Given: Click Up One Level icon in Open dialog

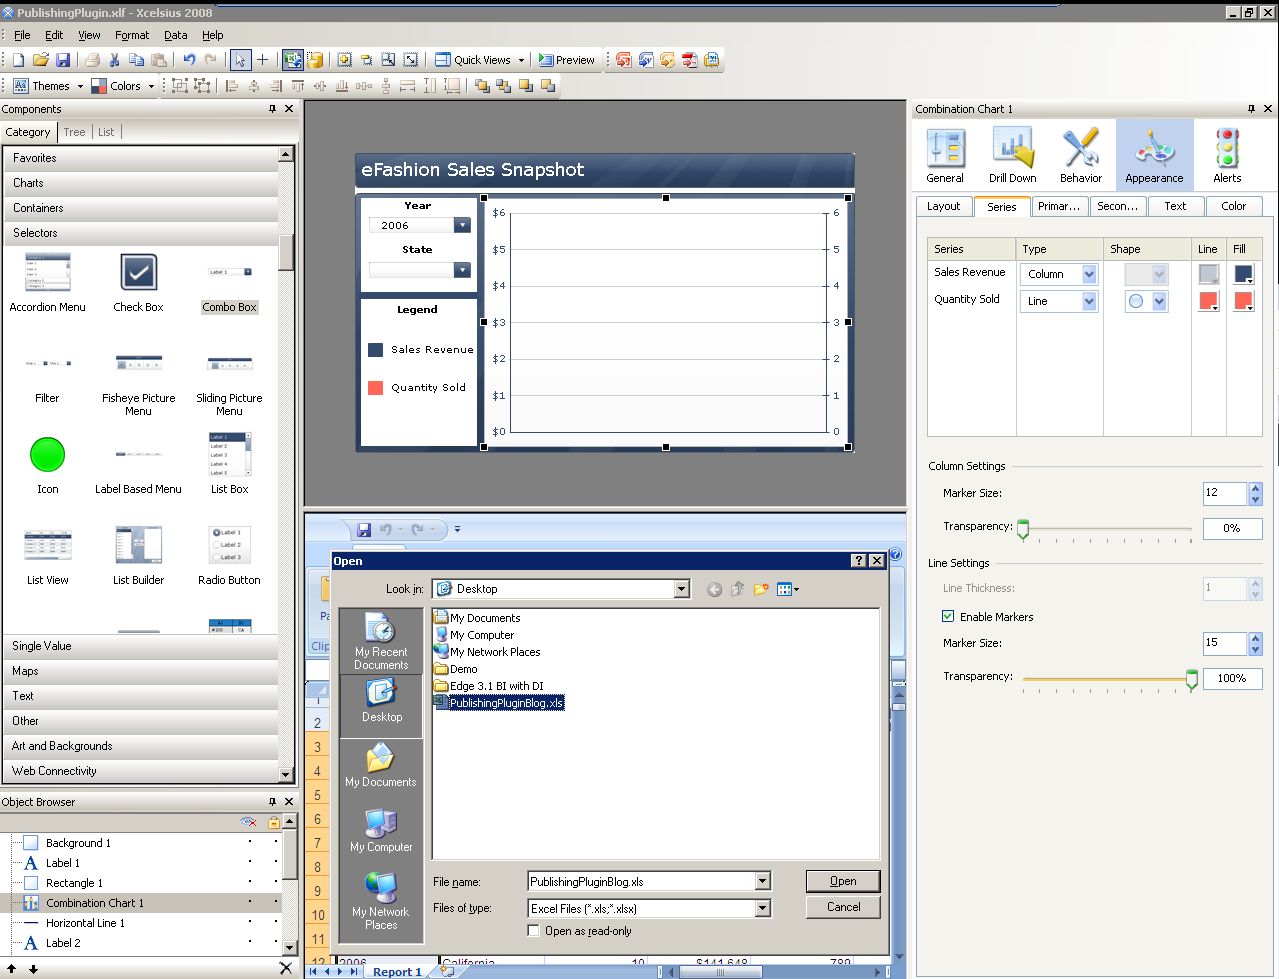Looking at the screenshot, I should pyautogui.click(x=737, y=589).
